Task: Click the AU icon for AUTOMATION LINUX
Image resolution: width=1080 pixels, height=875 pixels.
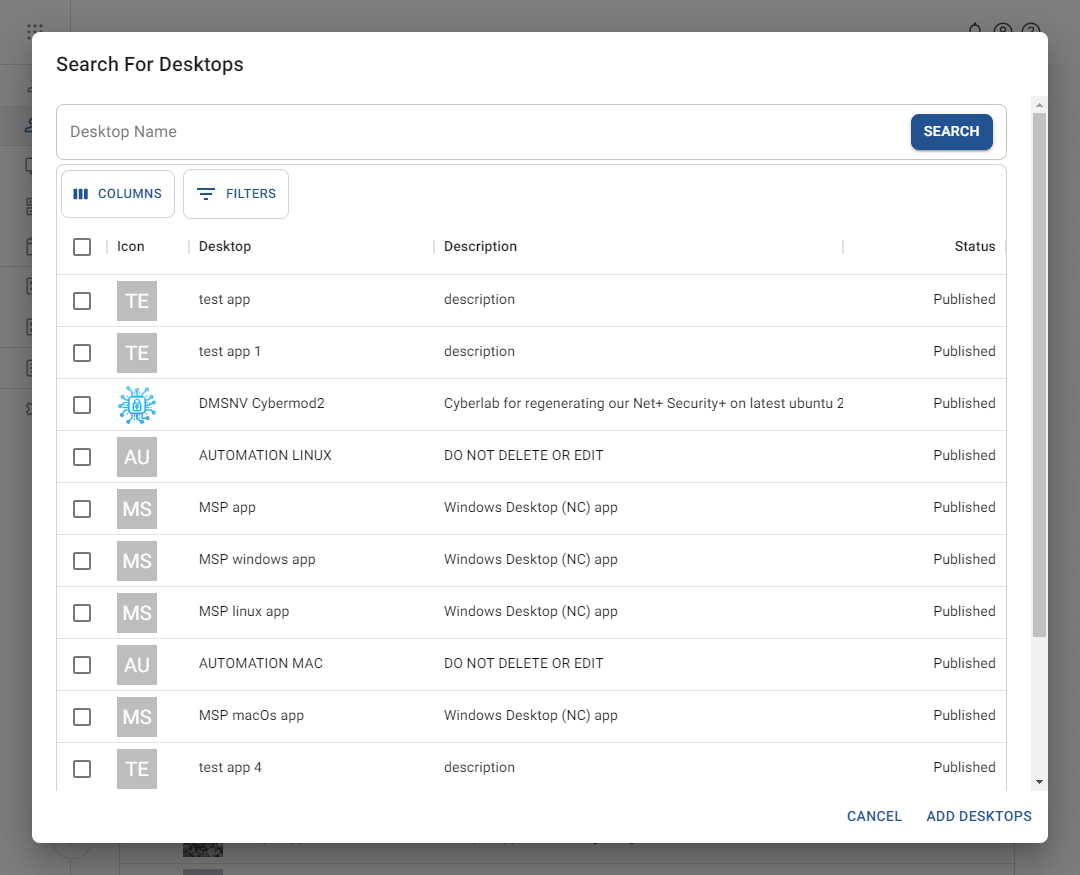Action: coord(137,456)
